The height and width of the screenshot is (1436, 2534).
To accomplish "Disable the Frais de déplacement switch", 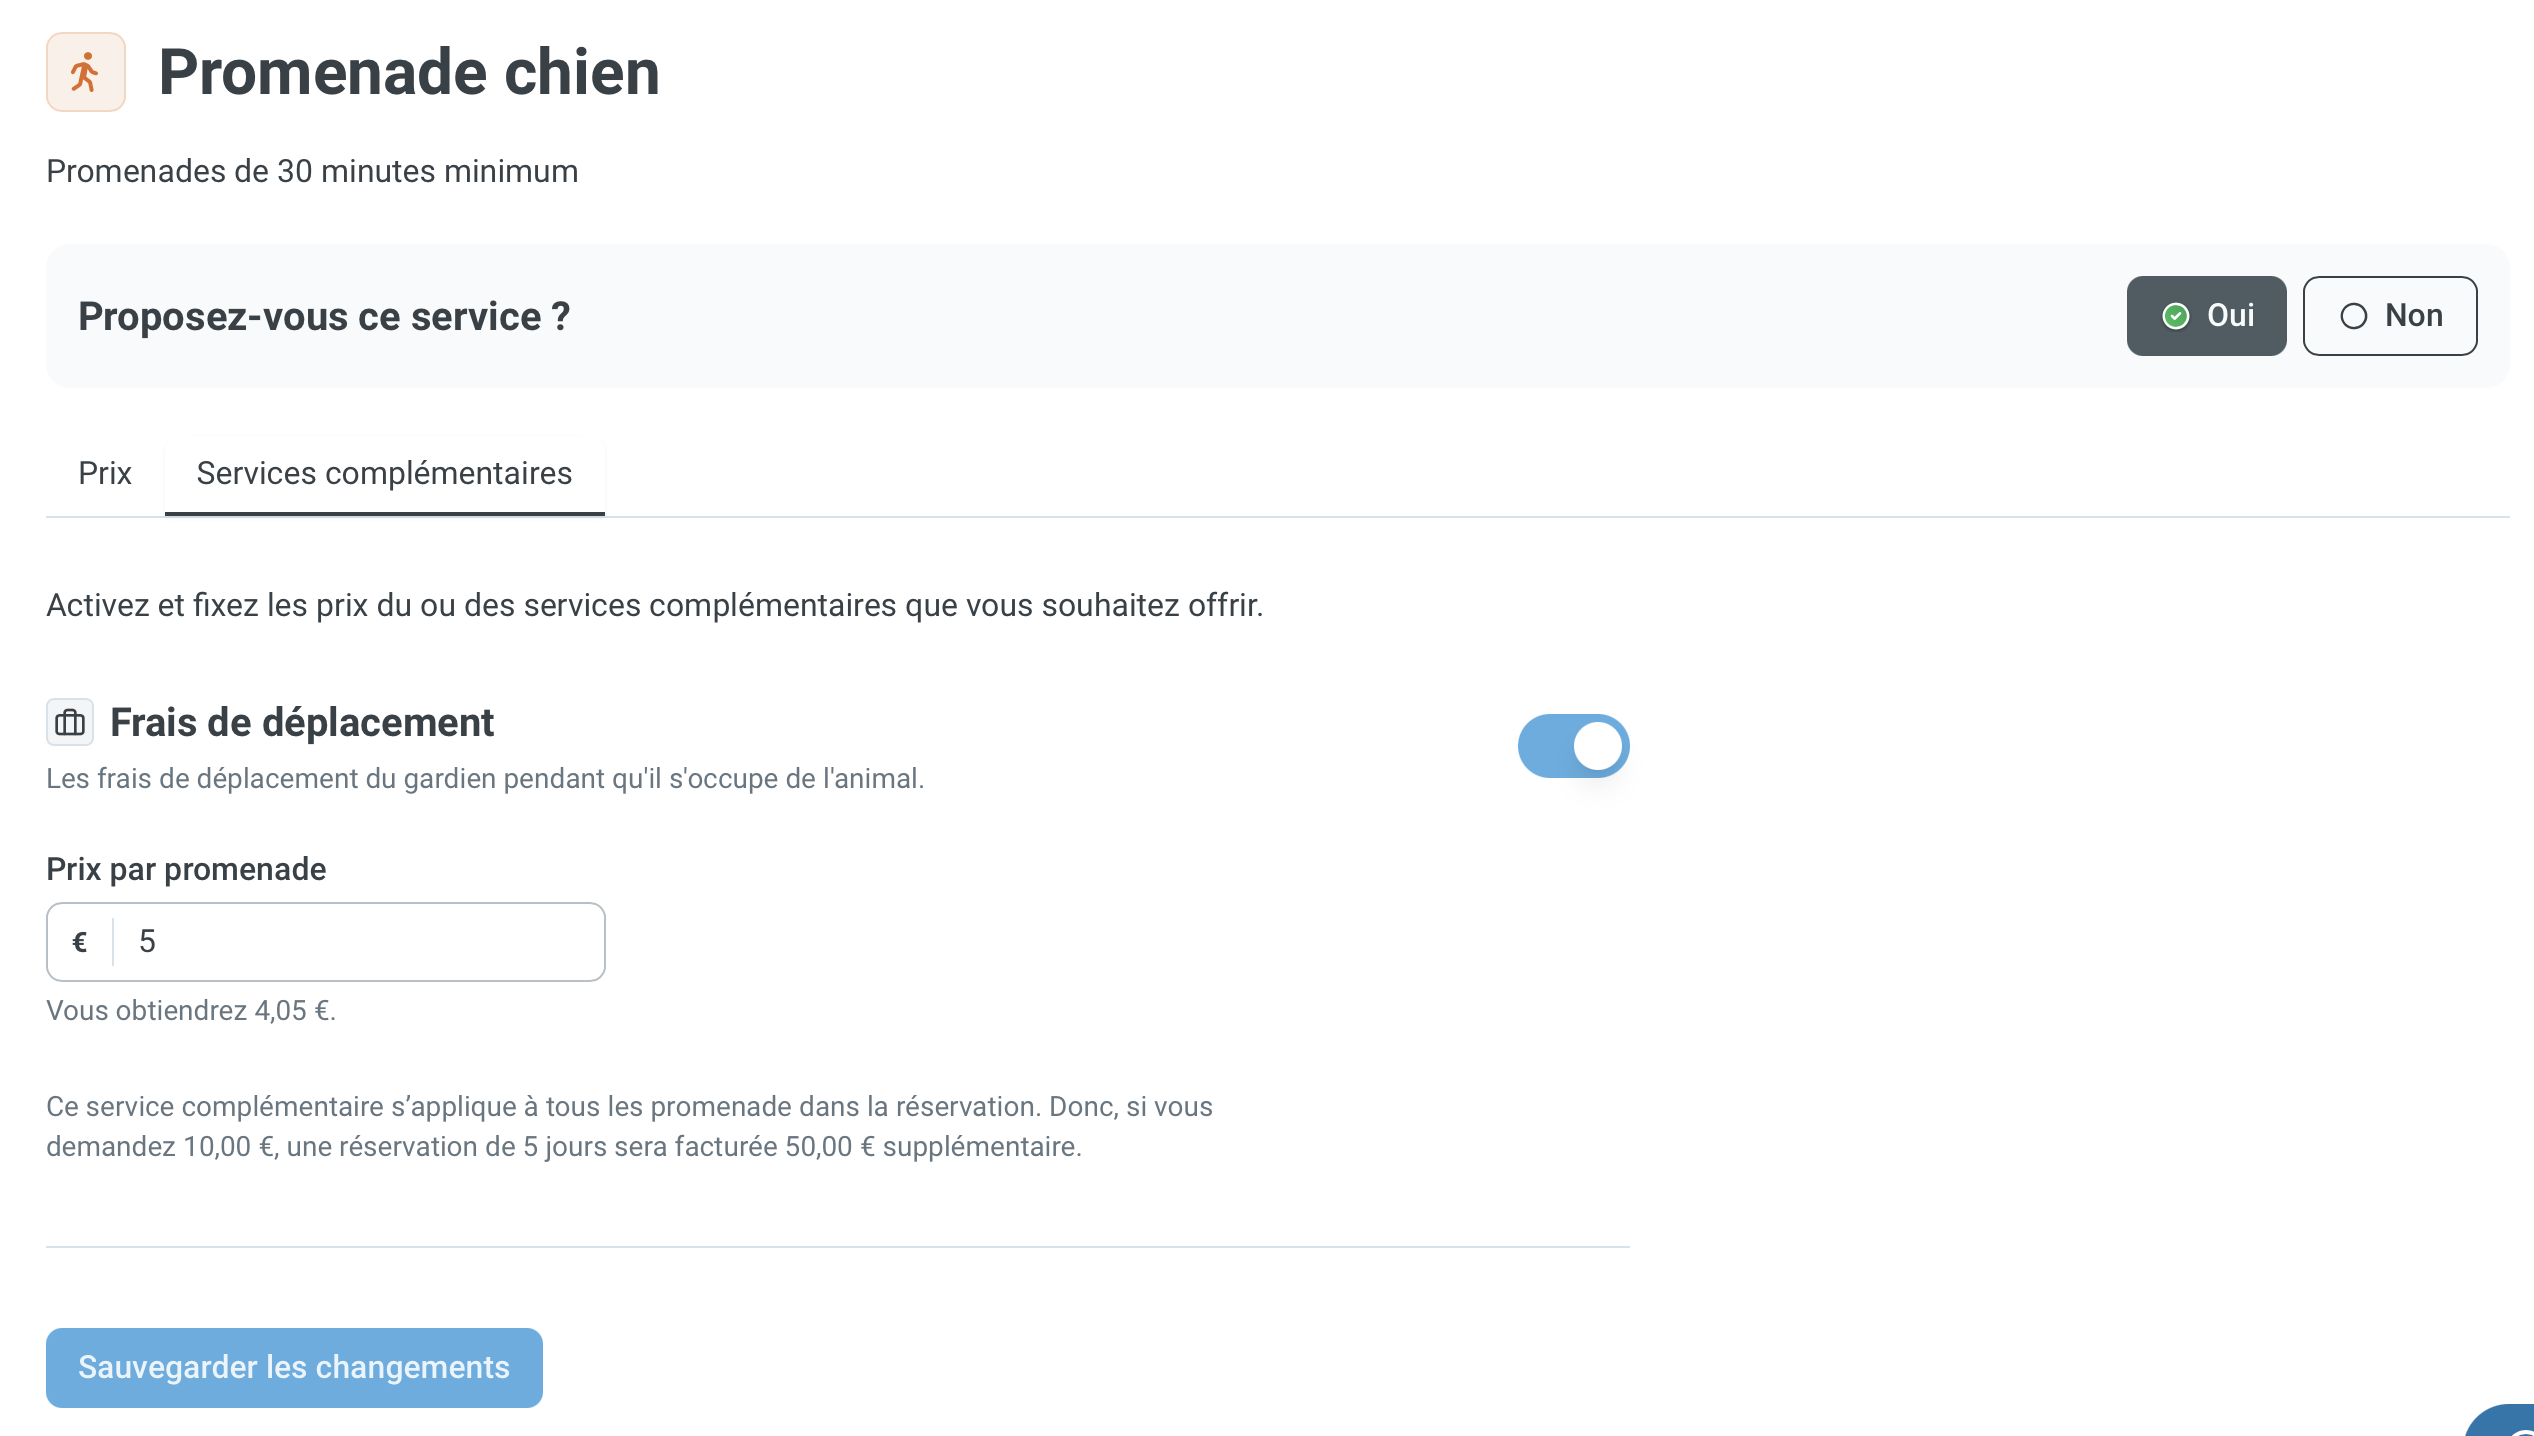I will point(1573,745).
